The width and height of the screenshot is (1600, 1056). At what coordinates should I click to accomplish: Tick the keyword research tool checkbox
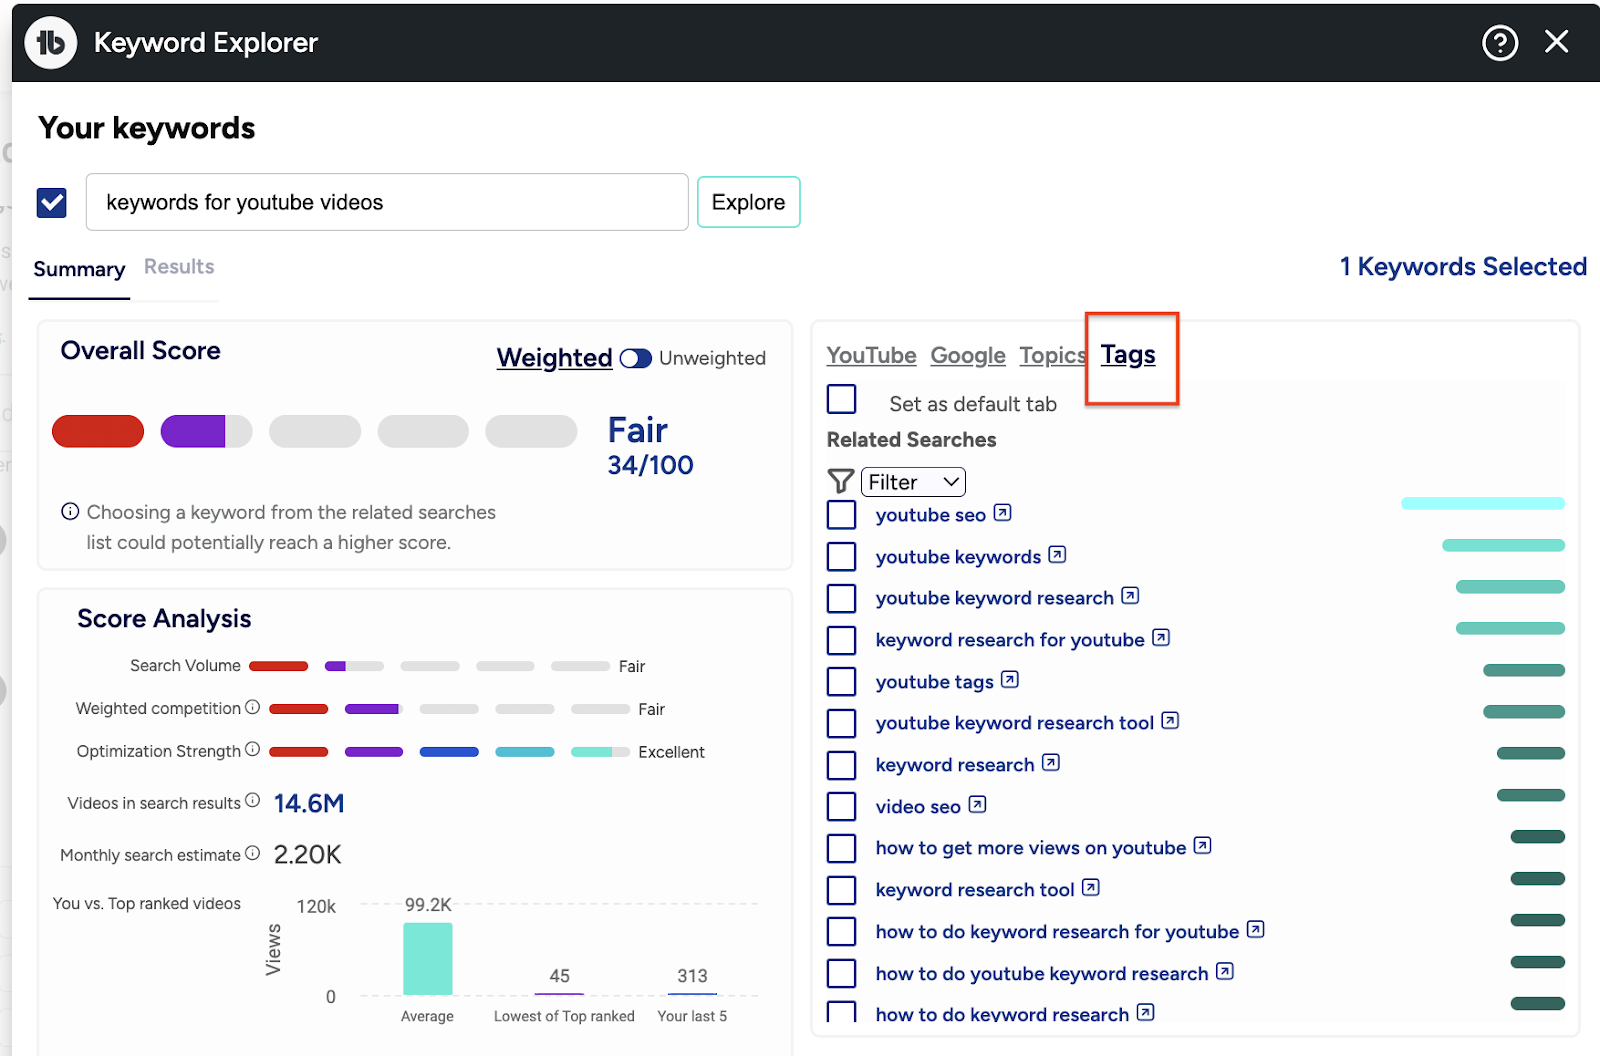(x=842, y=890)
